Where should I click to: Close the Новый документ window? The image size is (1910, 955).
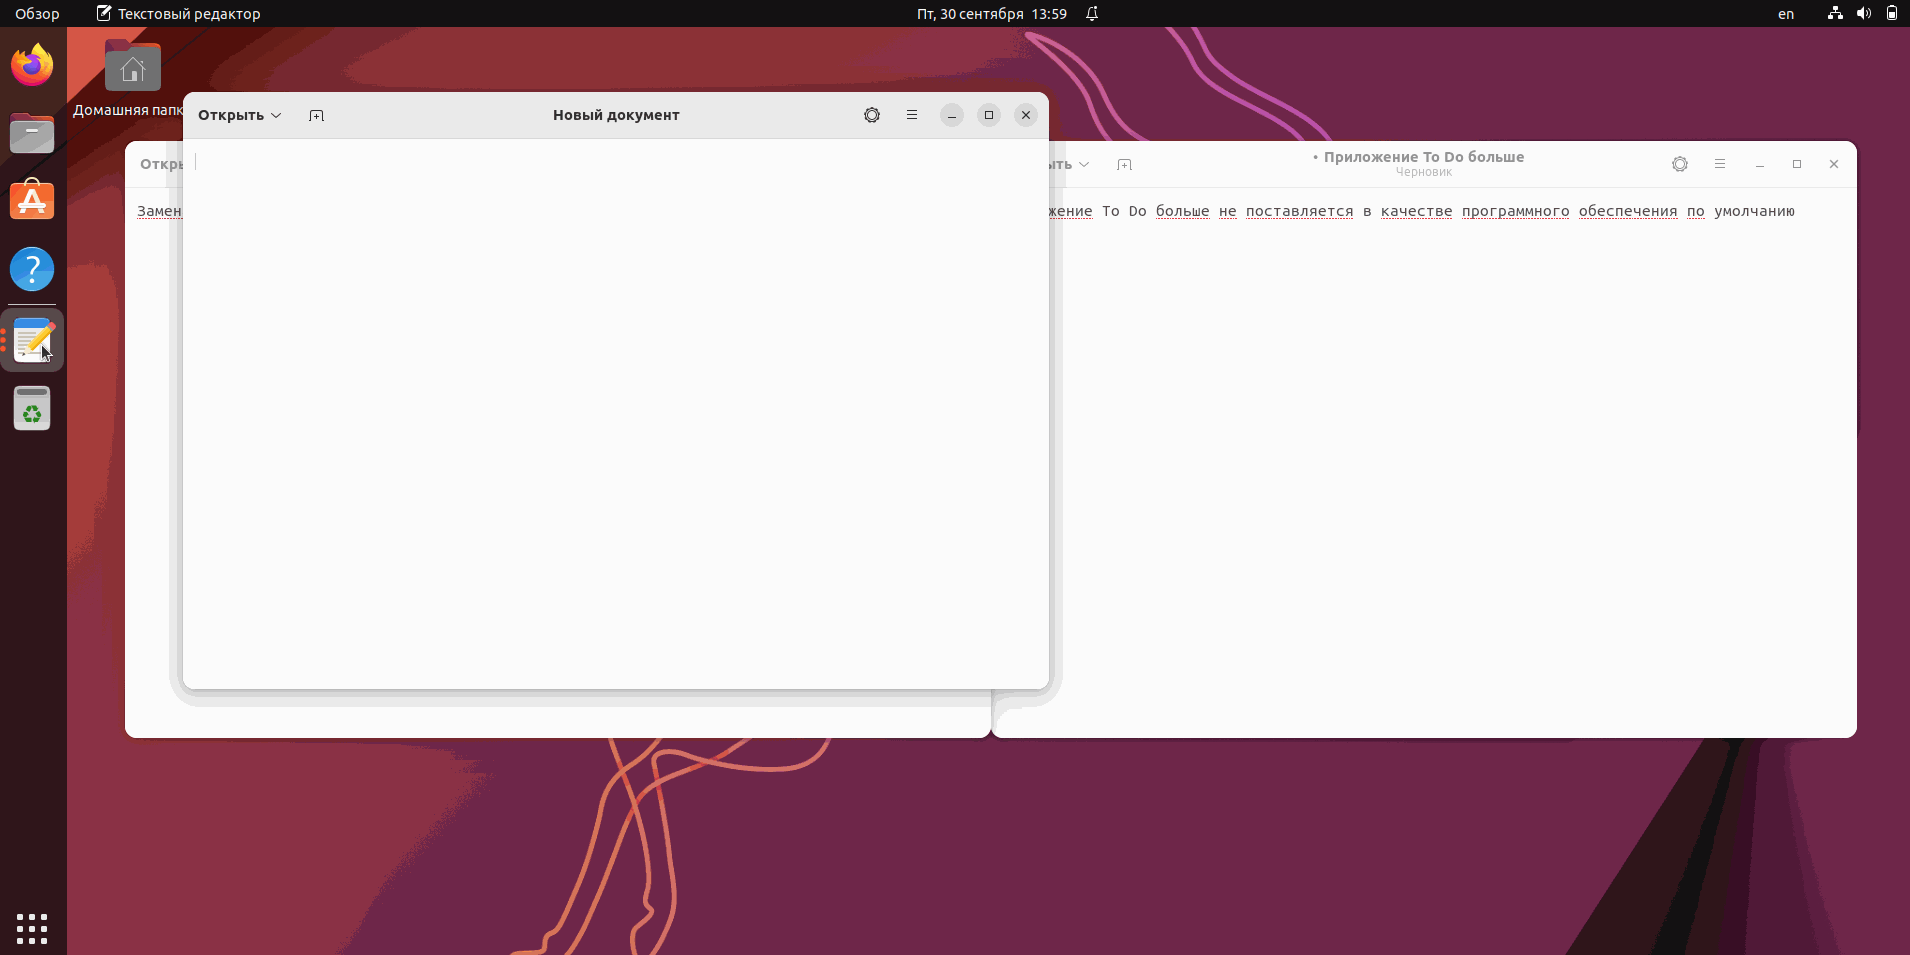coord(1026,115)
